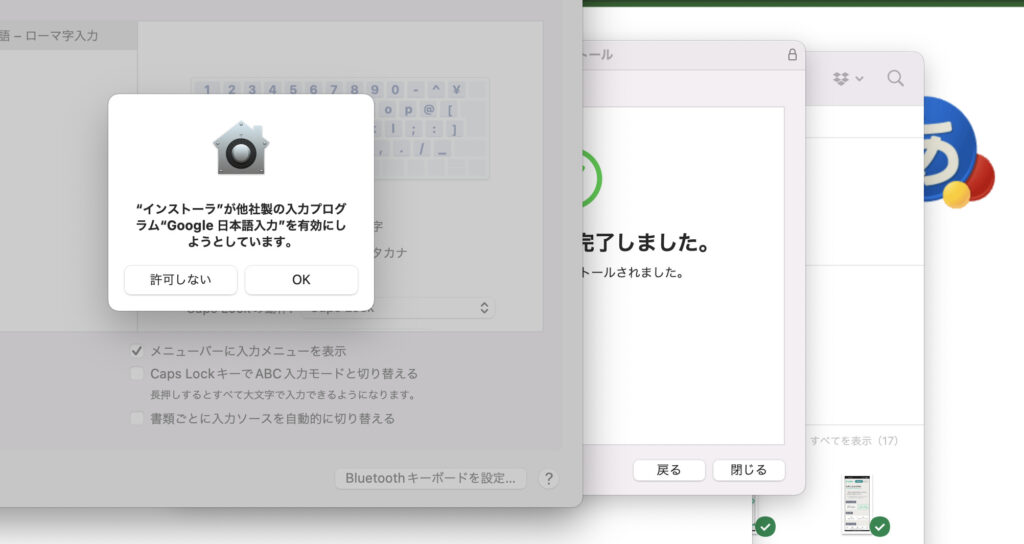
Task: Open the Caps Lock action dropdown
Action: click(398, 308)
